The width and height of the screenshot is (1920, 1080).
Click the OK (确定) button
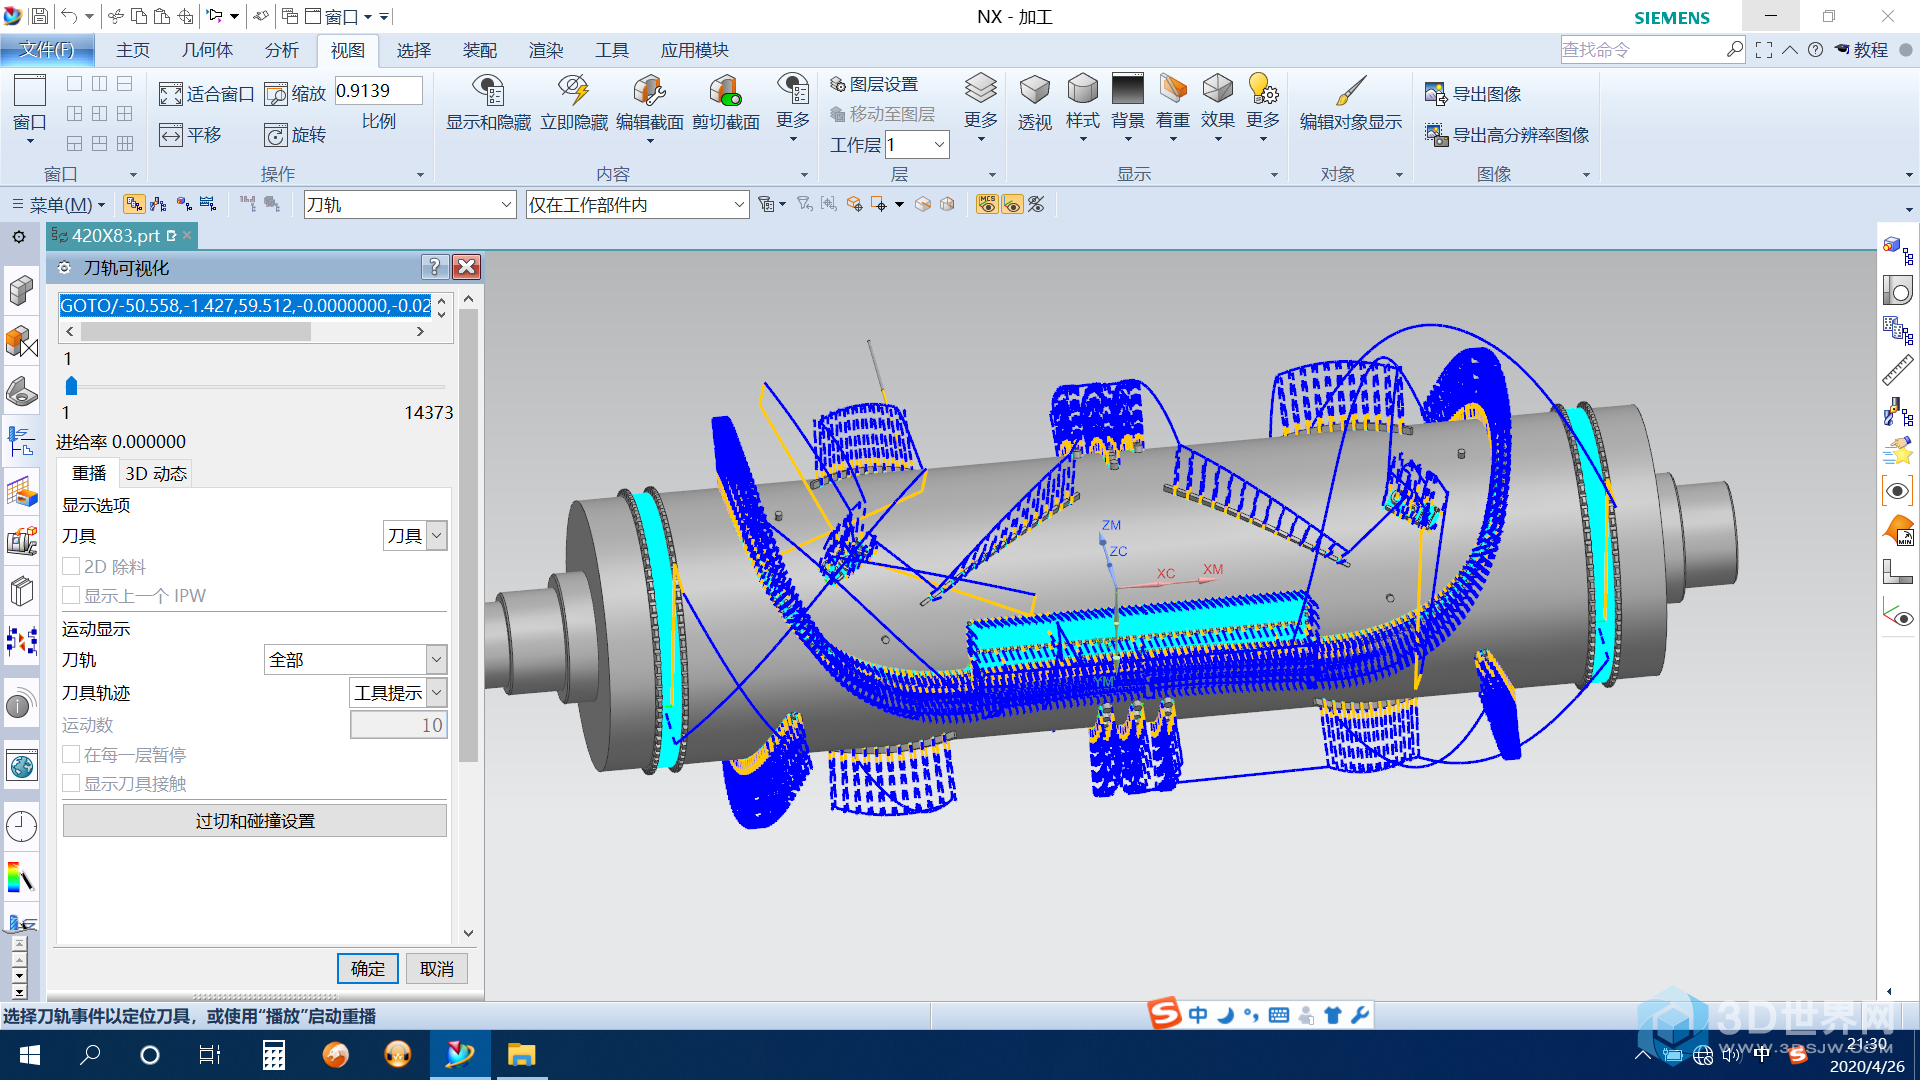point(368,968)
